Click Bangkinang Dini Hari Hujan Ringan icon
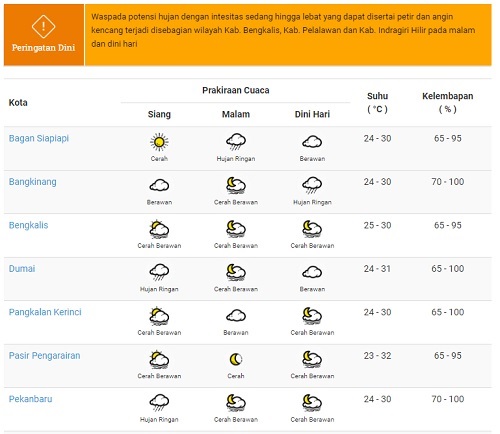The width and height of the screenshot is (500, 434). [312, 185]
